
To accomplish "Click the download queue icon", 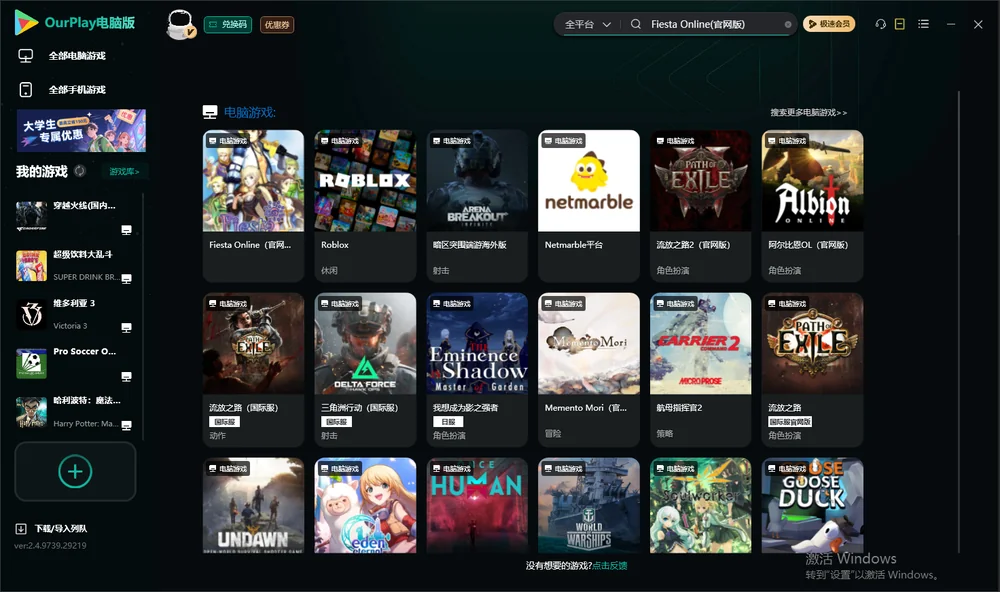I will point(21,529).
